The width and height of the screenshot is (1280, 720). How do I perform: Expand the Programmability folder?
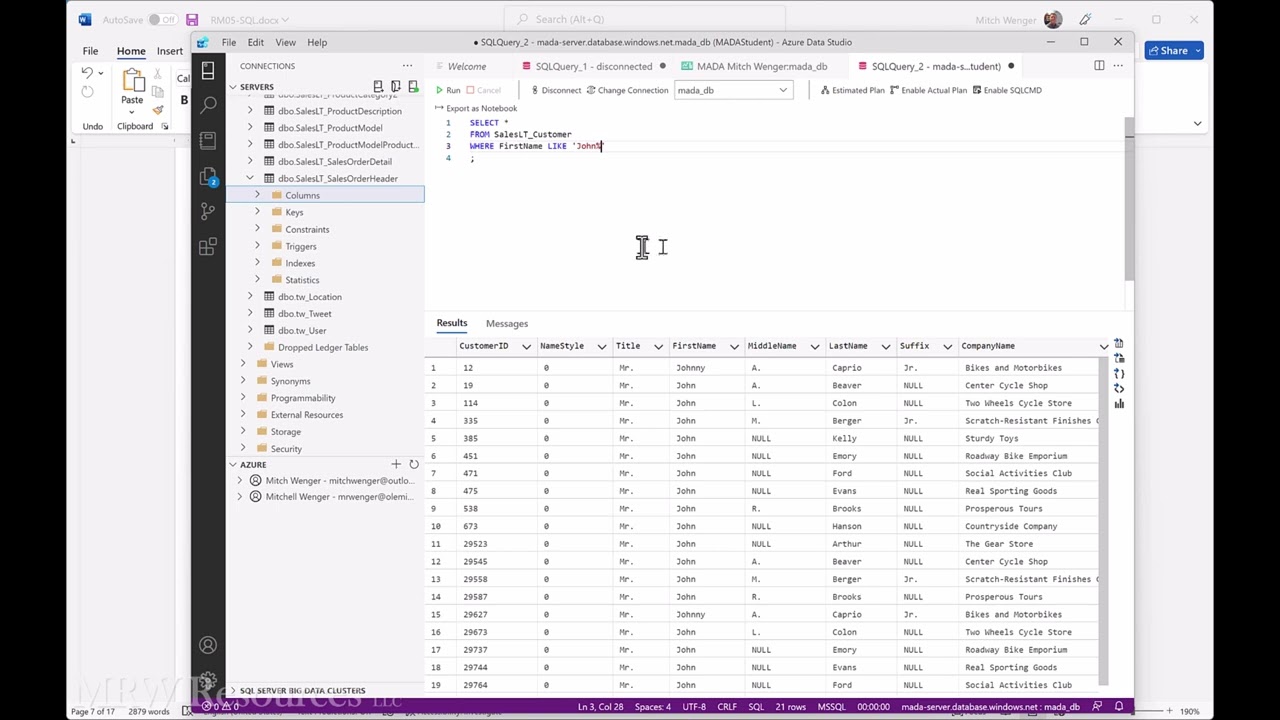click(243, 398)
